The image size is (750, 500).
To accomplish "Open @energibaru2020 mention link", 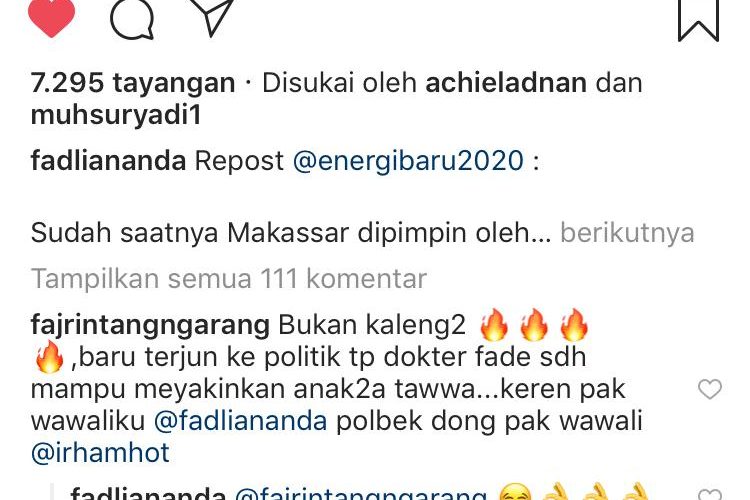I will tap(408, 160).
